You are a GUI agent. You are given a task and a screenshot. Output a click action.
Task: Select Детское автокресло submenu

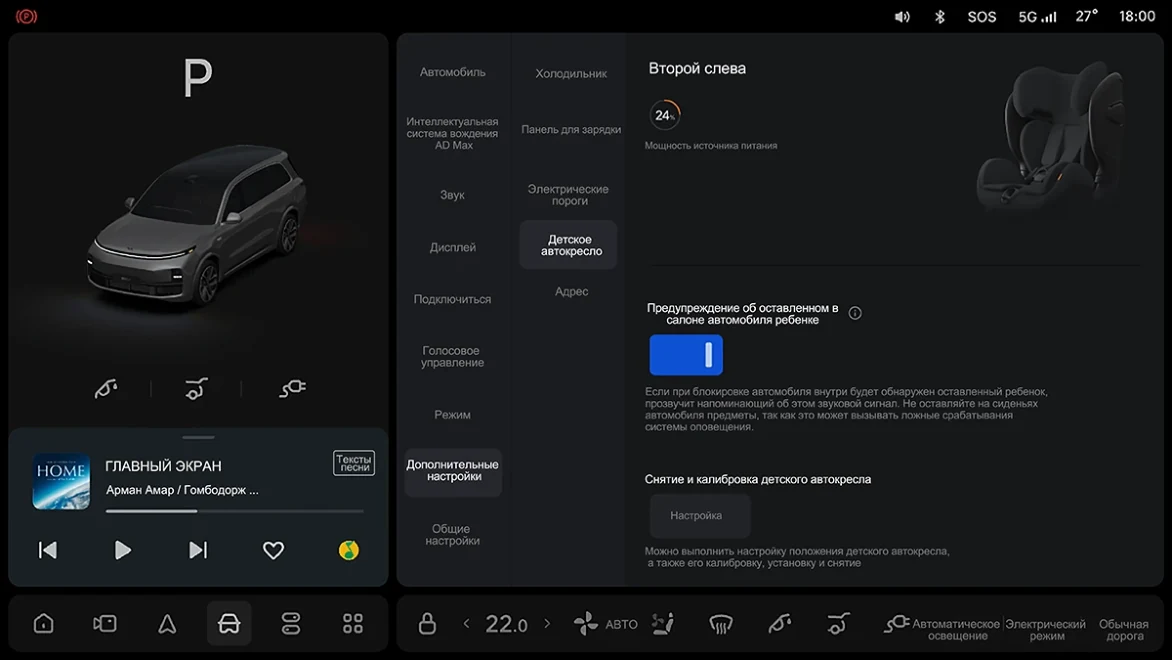(569, 245)
